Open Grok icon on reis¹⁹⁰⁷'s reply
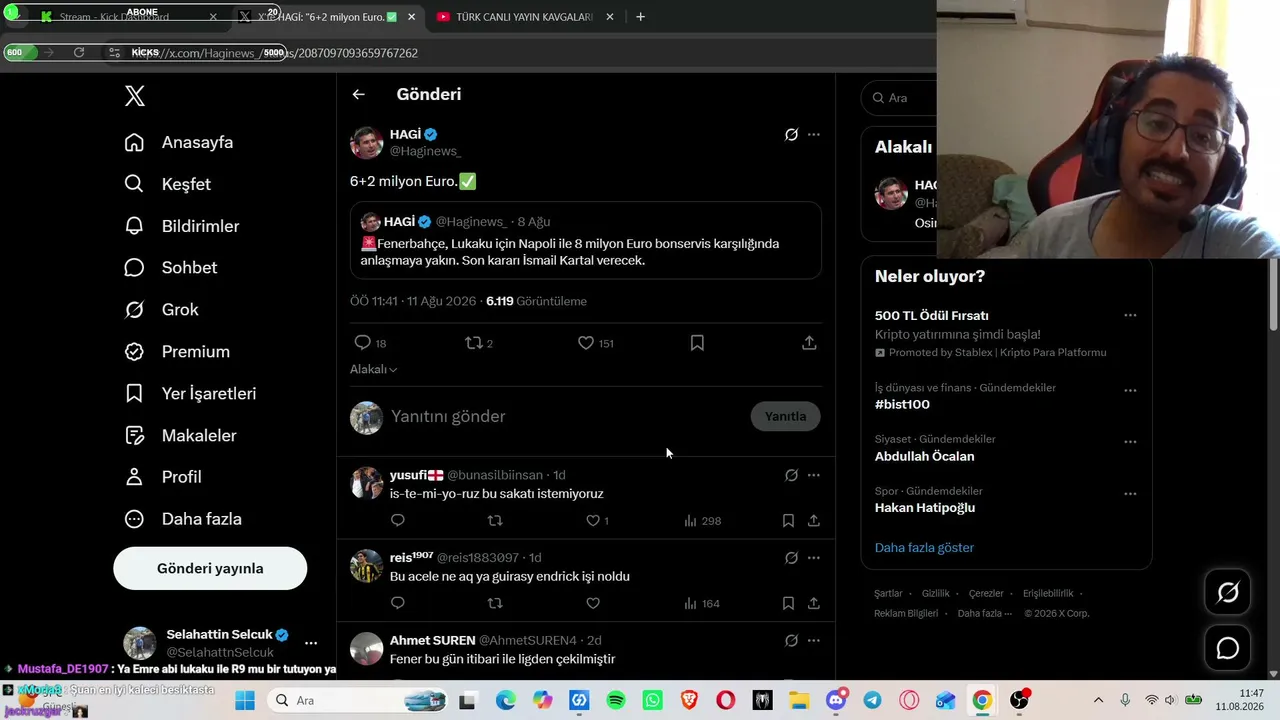The height and width of the screenshot is (720, 1280). tap(791, 558)
